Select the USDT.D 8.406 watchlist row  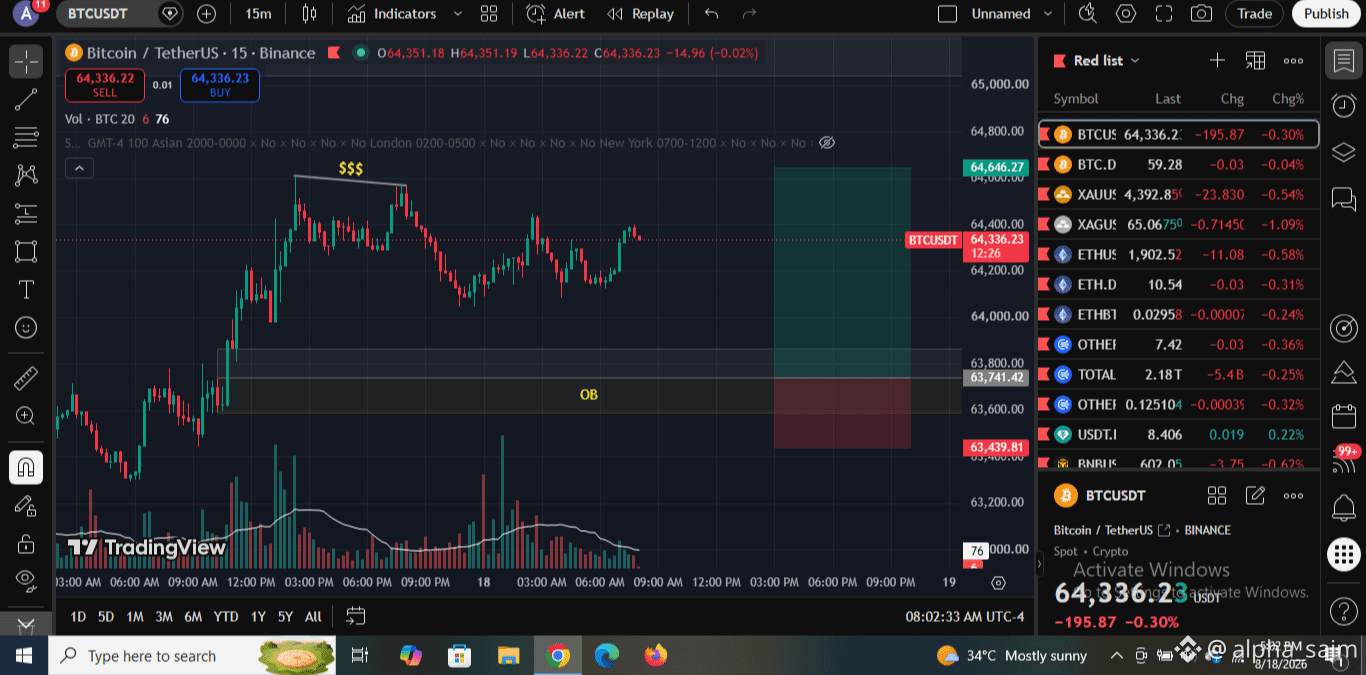[x=1178, y=434]
